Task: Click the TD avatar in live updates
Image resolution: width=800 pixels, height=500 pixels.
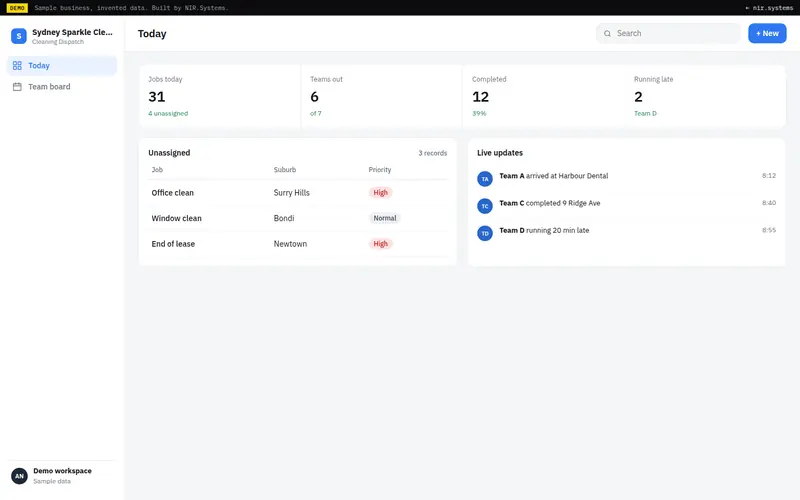Action: click(485, 234)
